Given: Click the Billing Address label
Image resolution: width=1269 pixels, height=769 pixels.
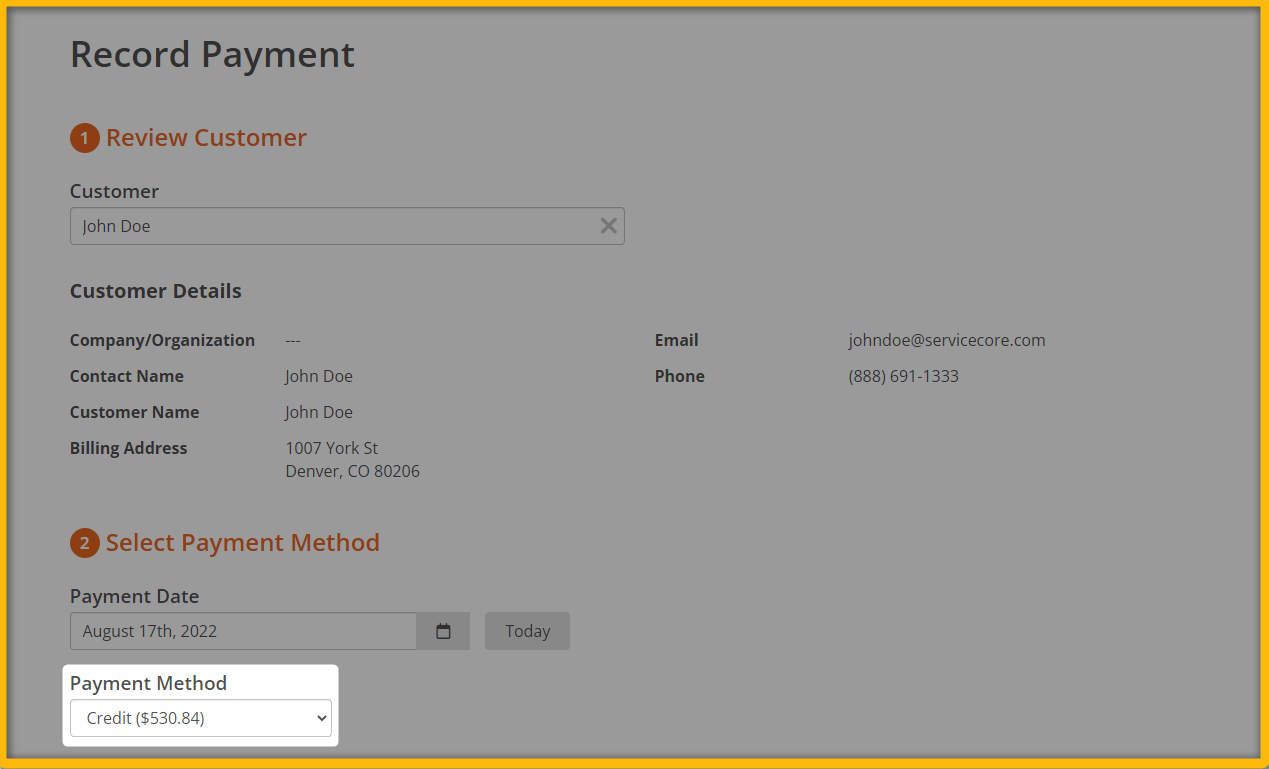Looking at the screenshot, I should (x=129, y=448).
